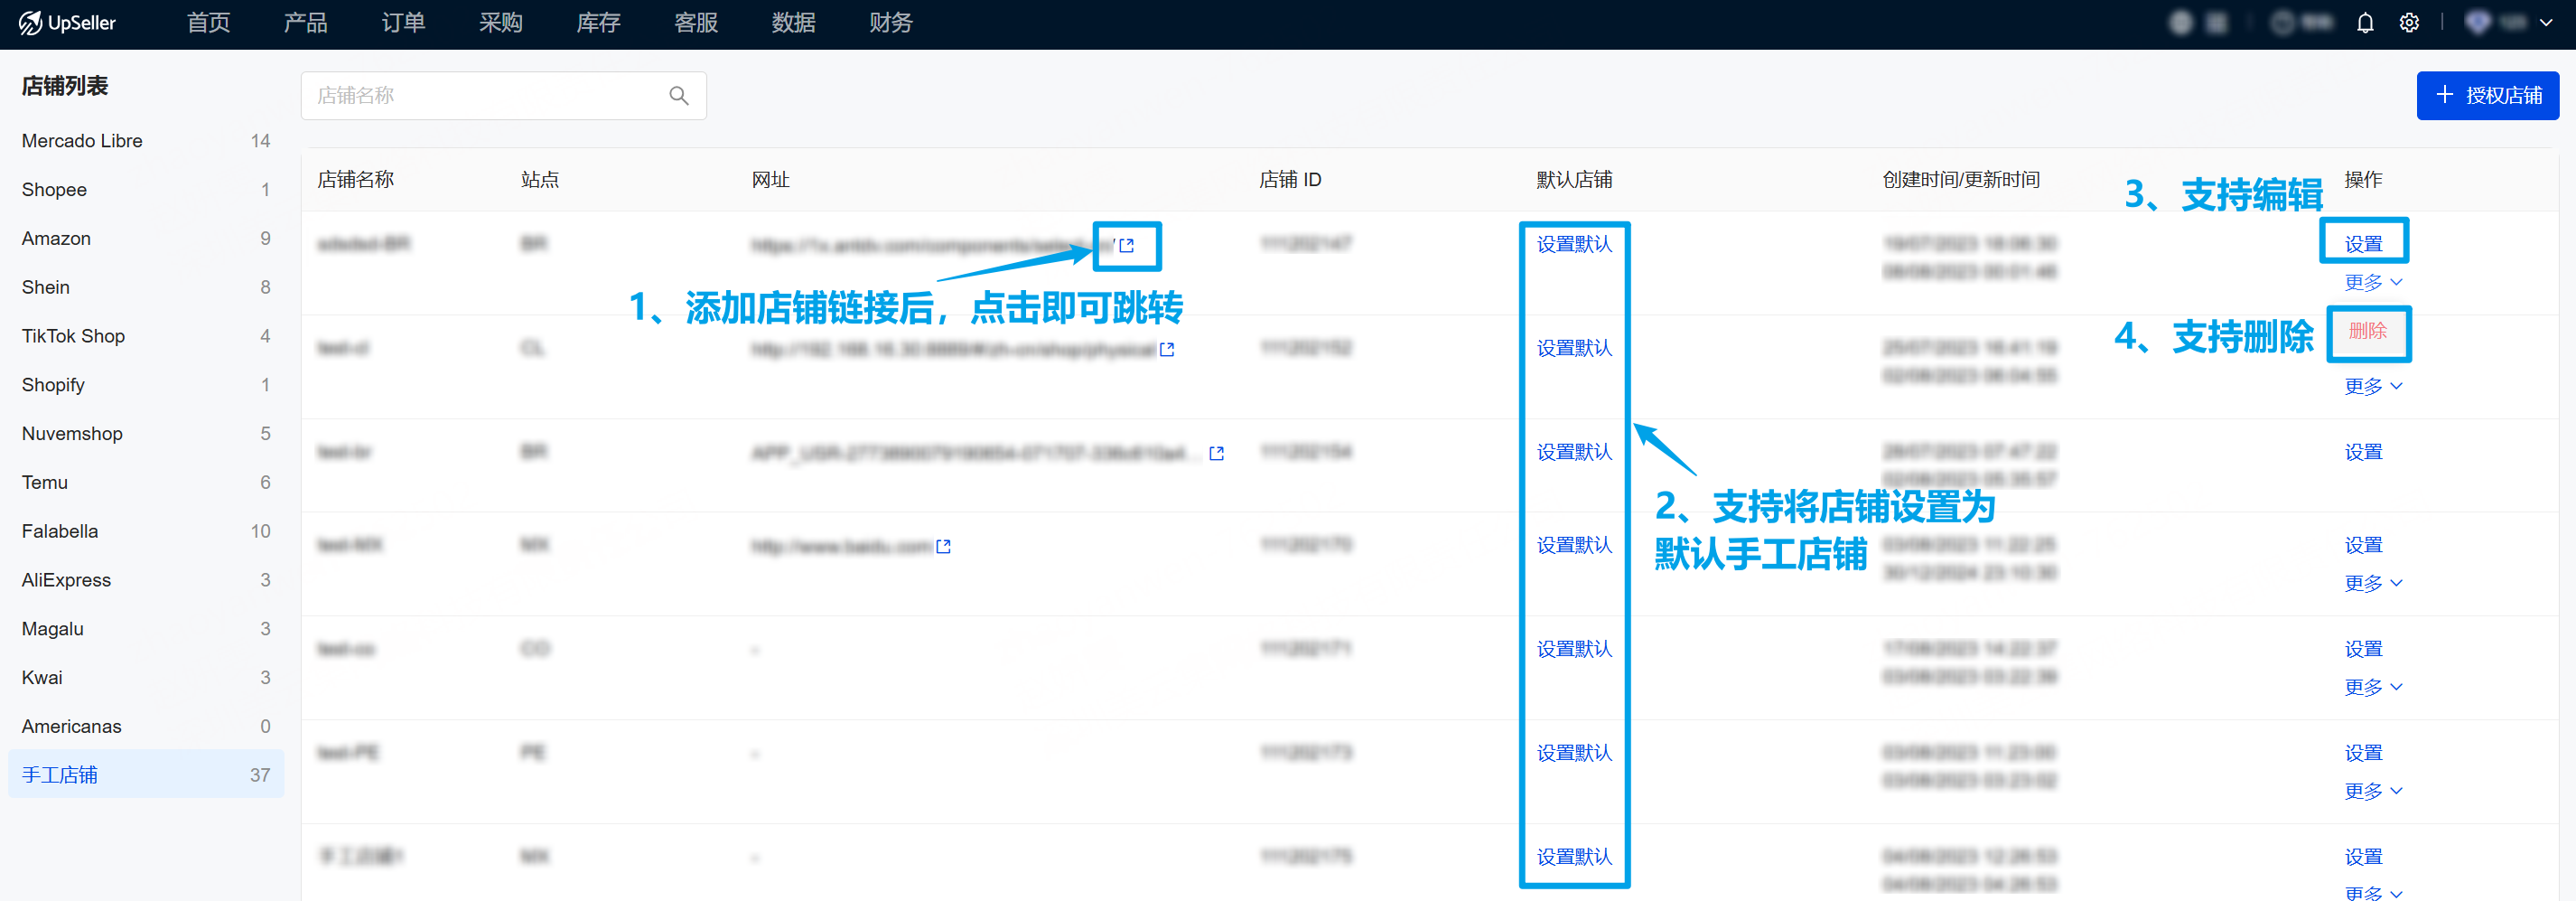Click the 授权店铺 button
2576x901 pixels.
2487,96
